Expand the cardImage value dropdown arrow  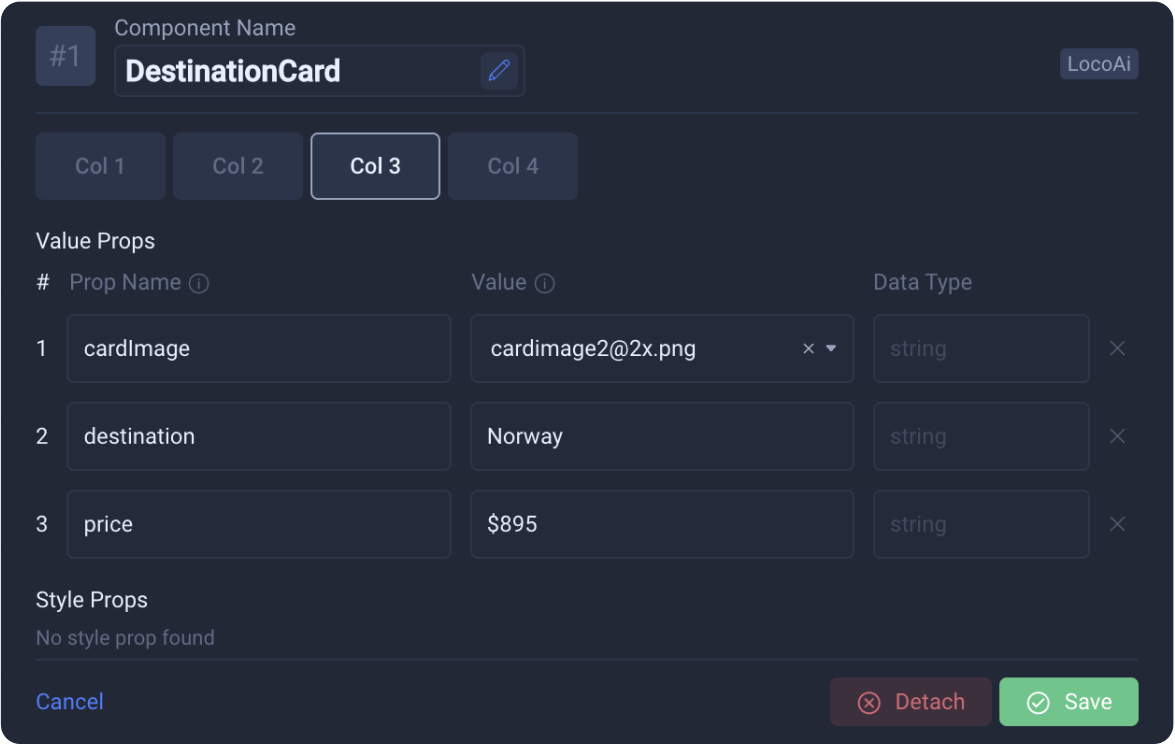[831, 349]
